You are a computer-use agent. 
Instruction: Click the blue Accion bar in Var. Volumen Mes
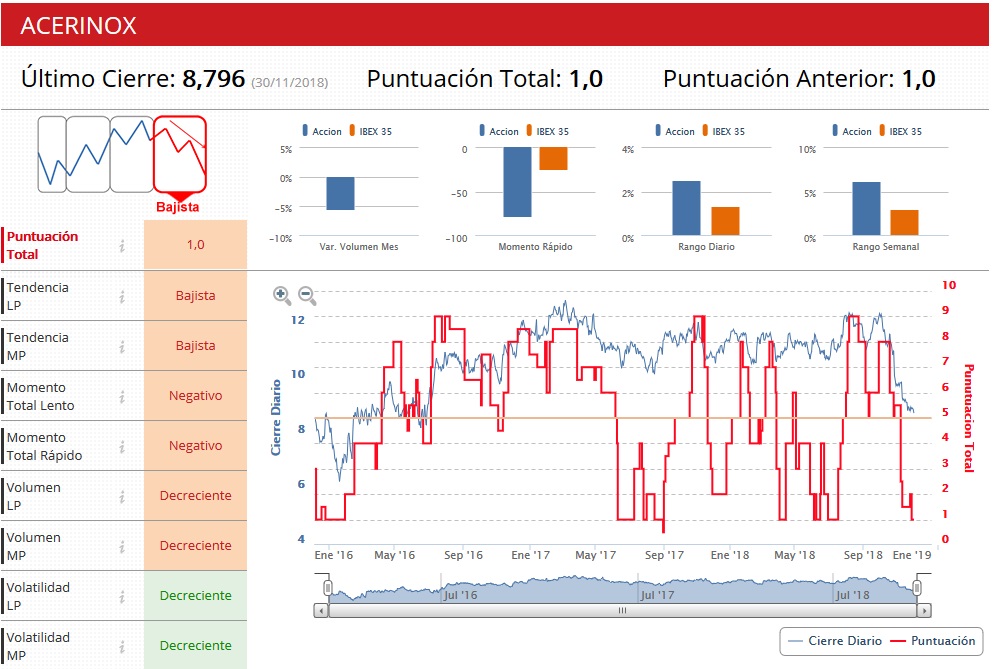pos(340,193)
